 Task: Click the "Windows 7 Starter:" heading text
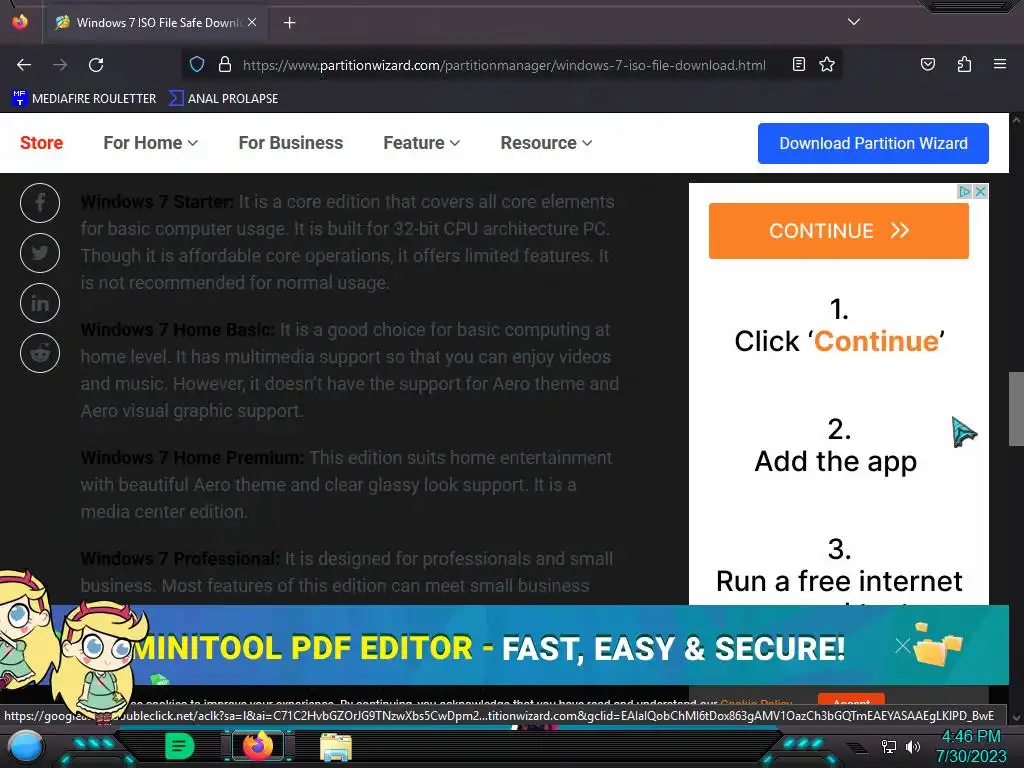point(157,202)
